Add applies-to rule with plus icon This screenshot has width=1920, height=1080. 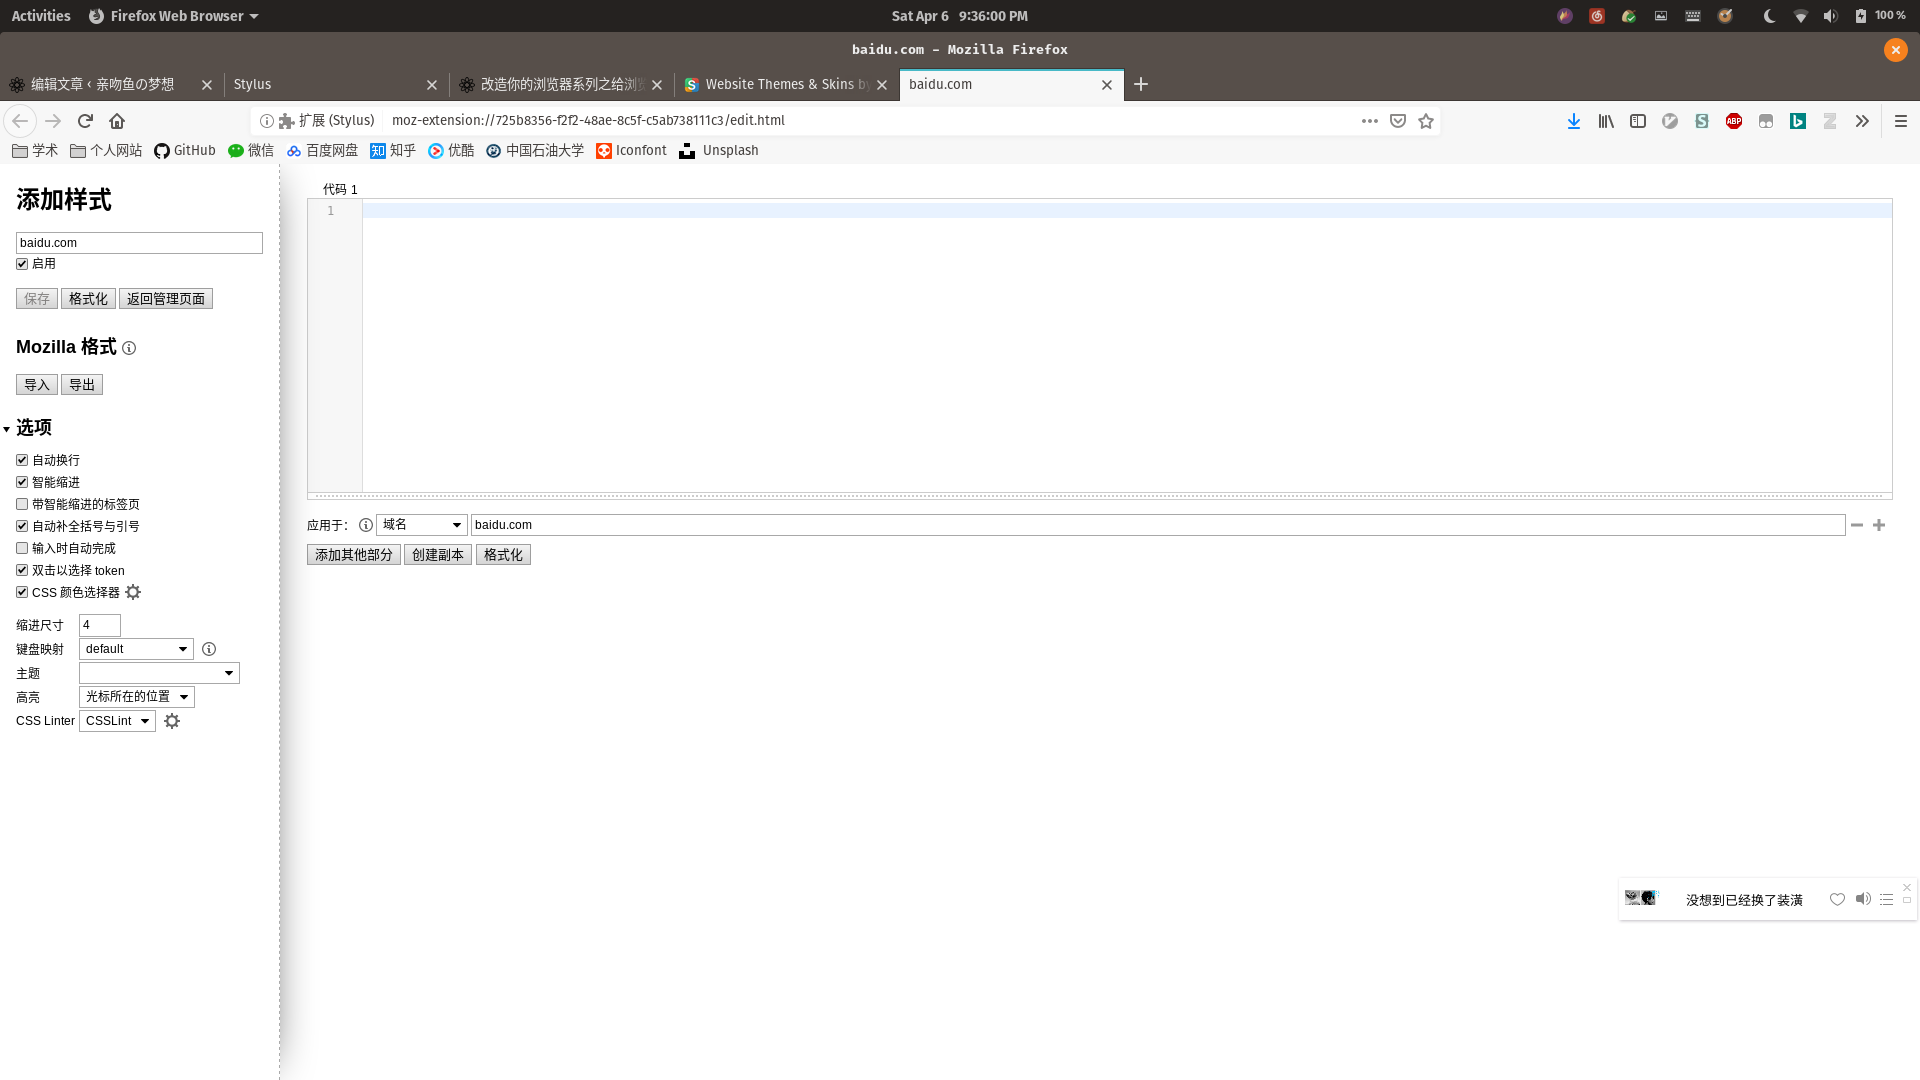pyautogui.click(x=1879, y=525)
